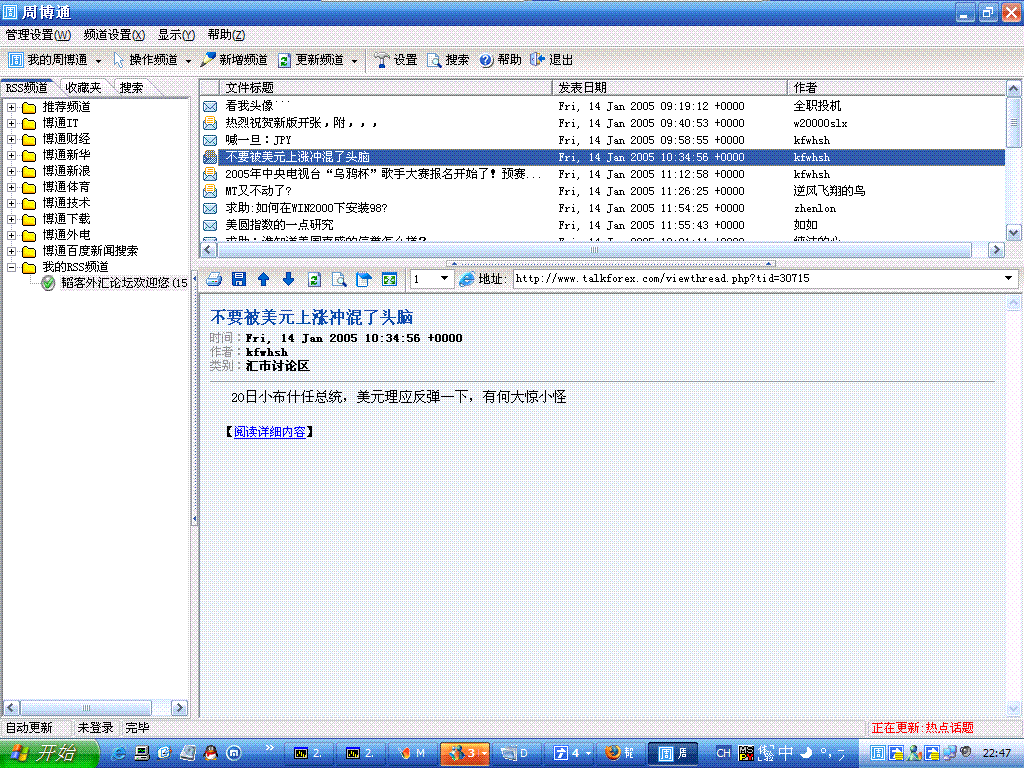Click the magnifier find-in-page icon

coord(339,280)
